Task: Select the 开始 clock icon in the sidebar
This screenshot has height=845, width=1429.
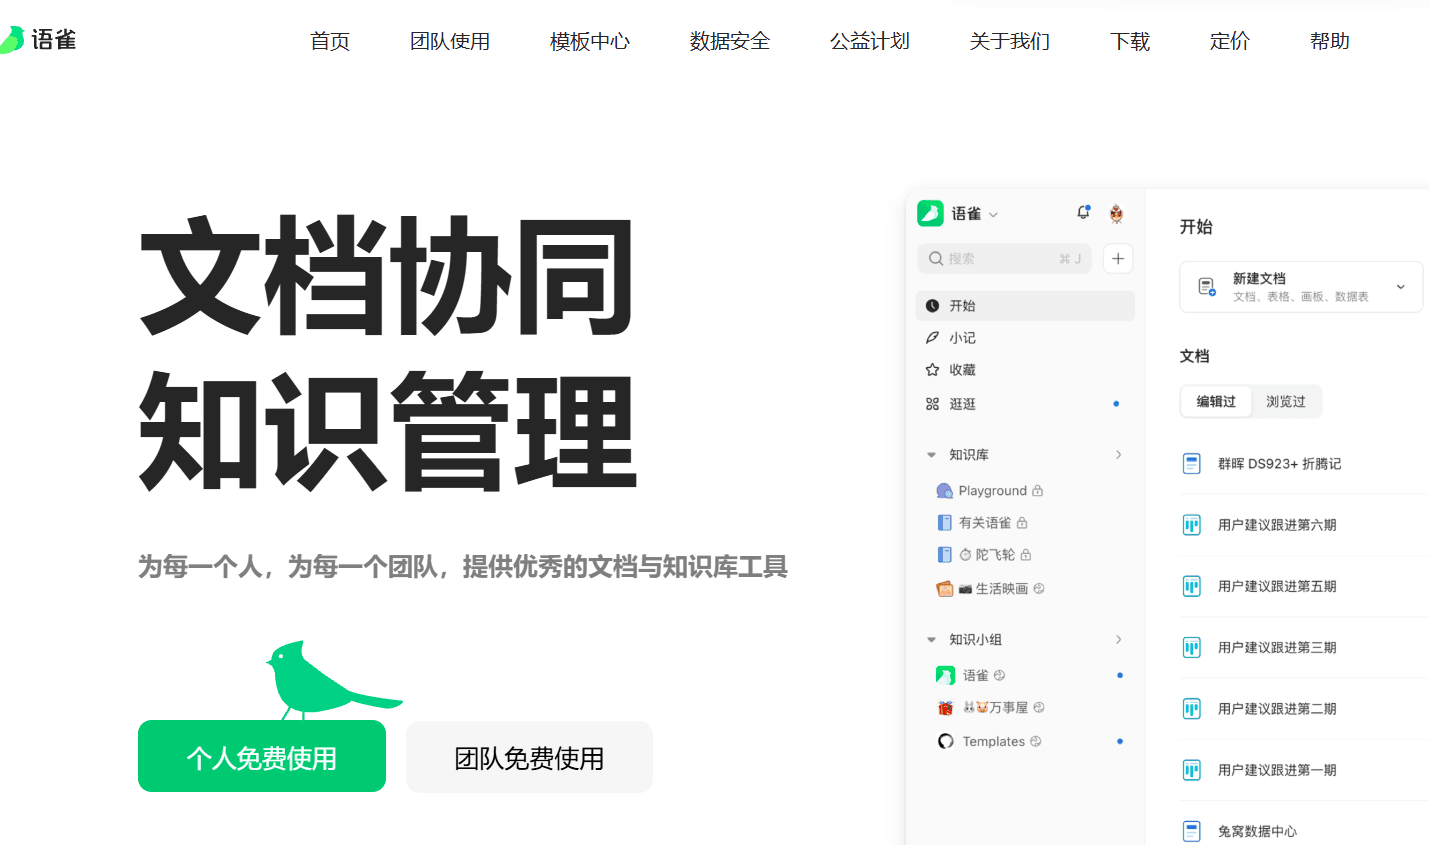Action: (932, 306)
